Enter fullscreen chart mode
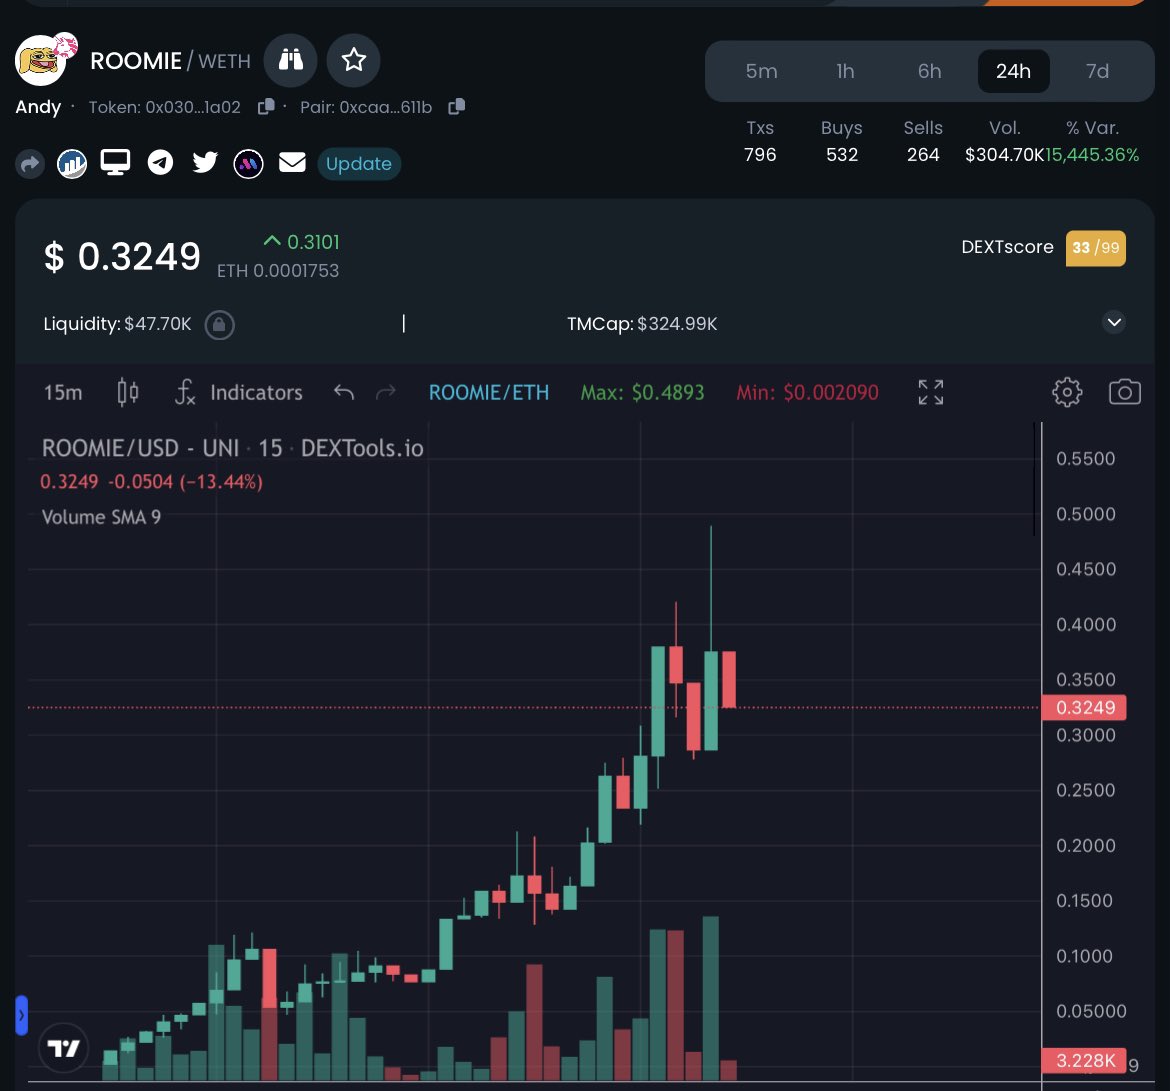Screen dimensions: 1170x1091 point(930,392)
